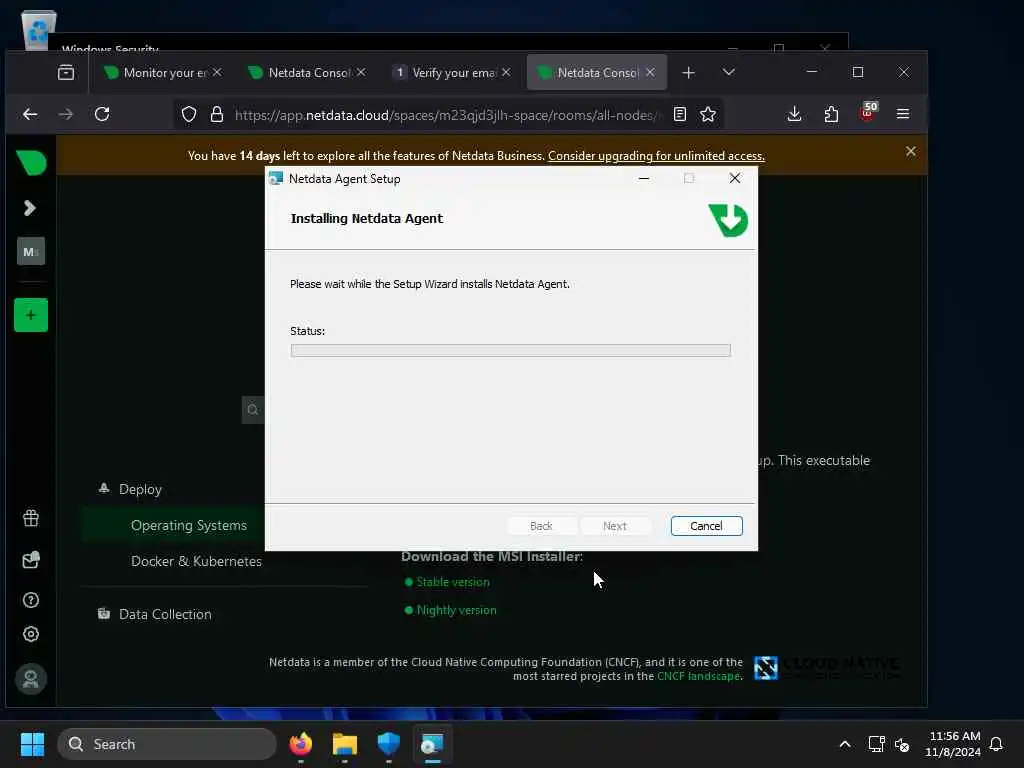Show hidden system tray icons
This screenshot has height=768, width=1024.
click(845, 744)
